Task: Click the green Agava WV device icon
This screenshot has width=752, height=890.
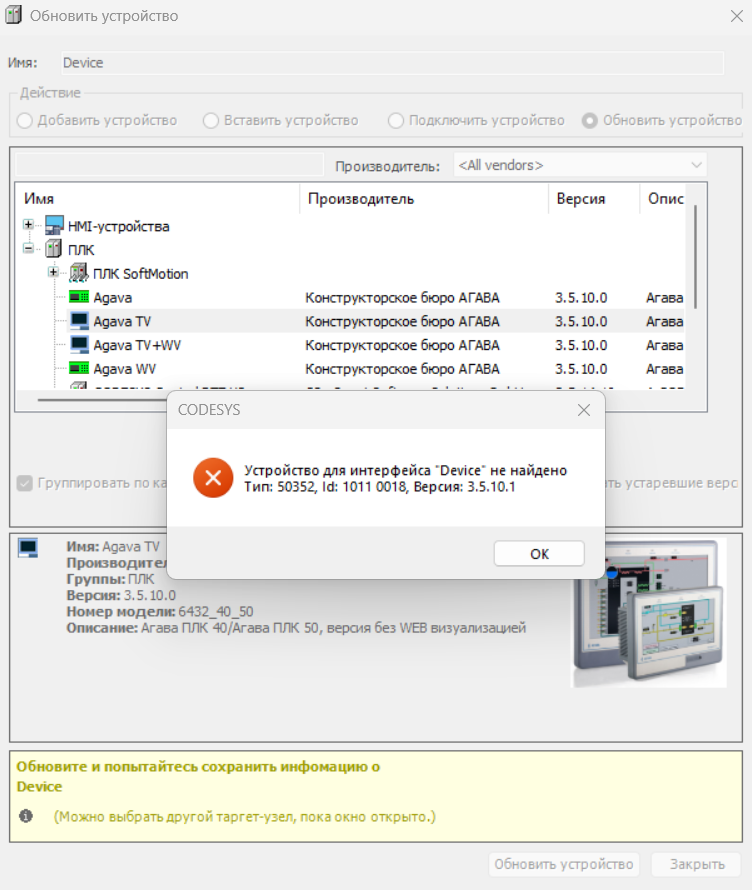Action: [x=79, y=369]
